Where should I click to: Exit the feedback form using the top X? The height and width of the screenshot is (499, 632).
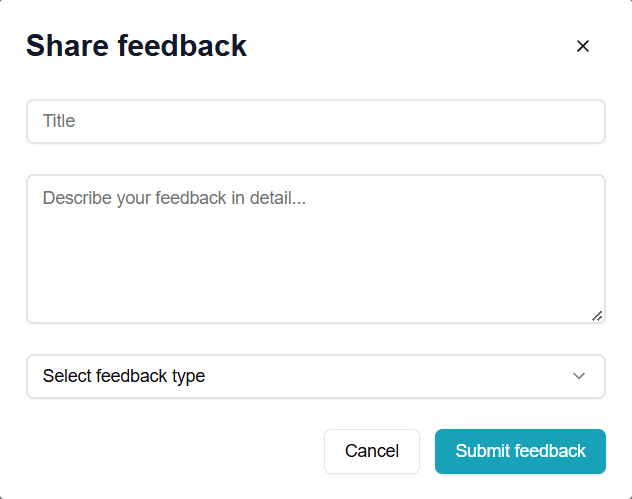click(x=583, y=46)
